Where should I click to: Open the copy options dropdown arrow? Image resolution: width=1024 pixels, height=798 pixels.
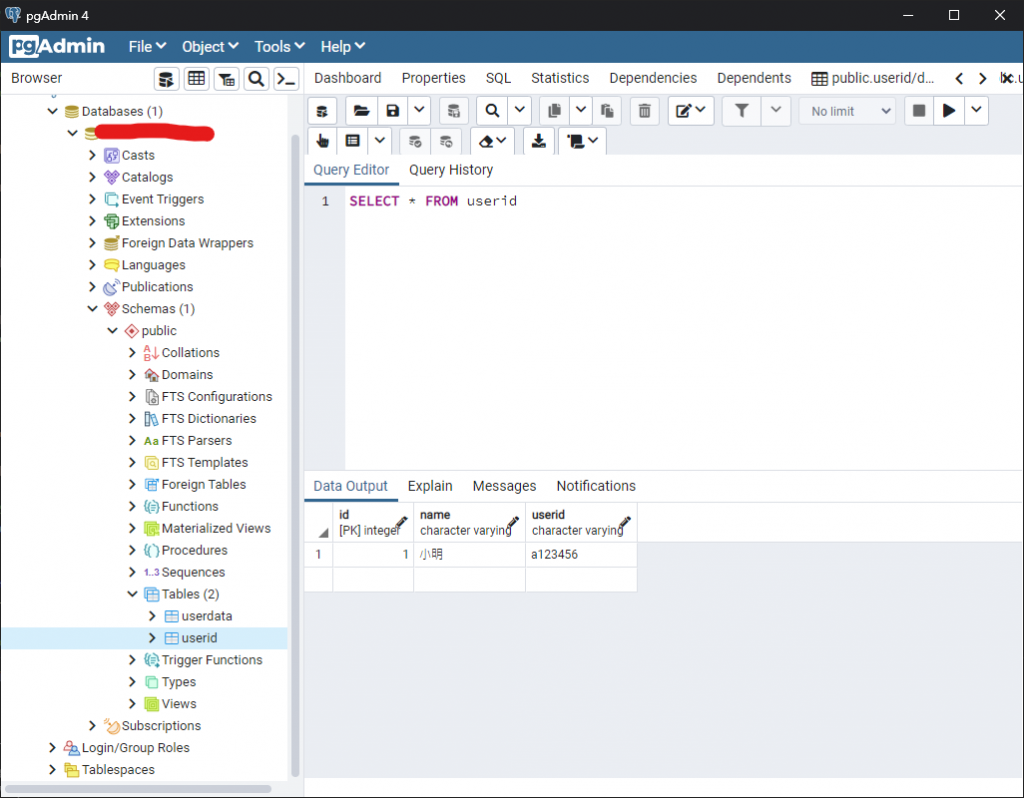581,111
